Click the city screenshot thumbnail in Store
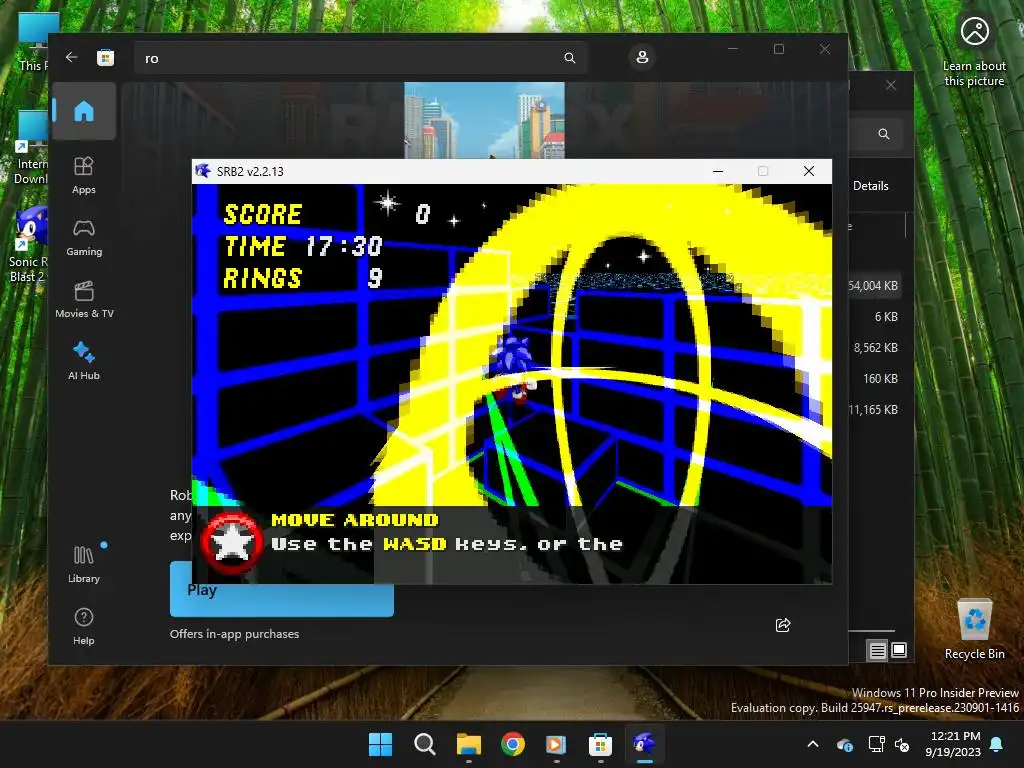The image size is (1024, 768). click(484, 120)
